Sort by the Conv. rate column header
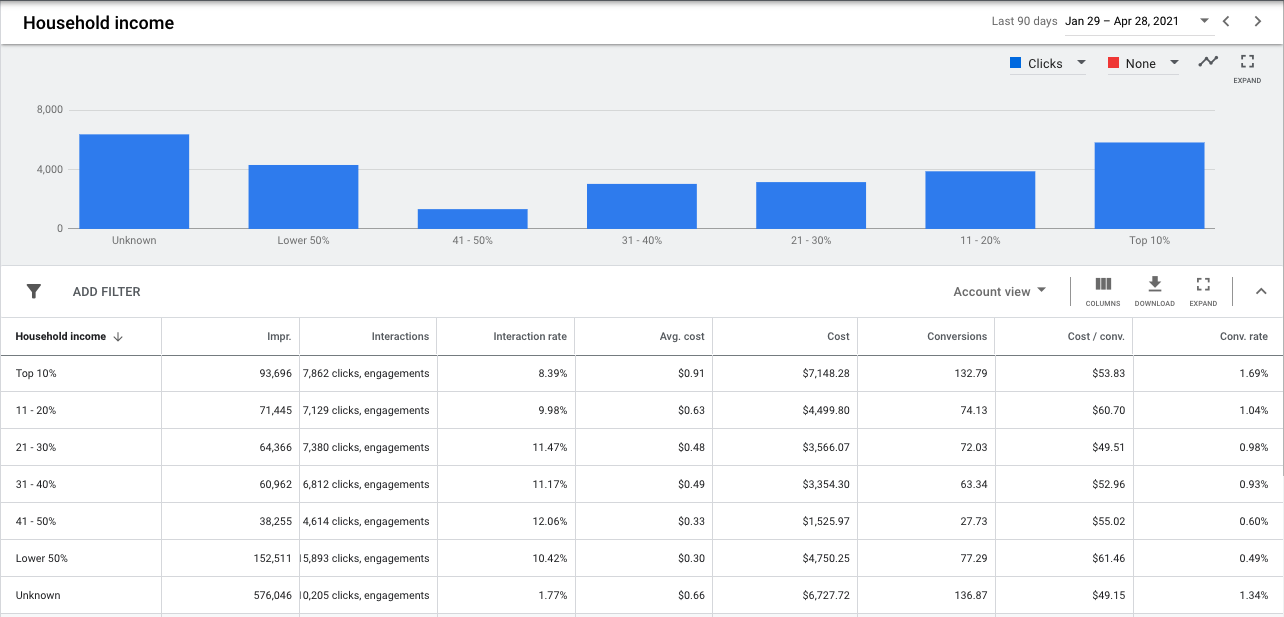The image size is (1284, 617). pos(1244,336)
